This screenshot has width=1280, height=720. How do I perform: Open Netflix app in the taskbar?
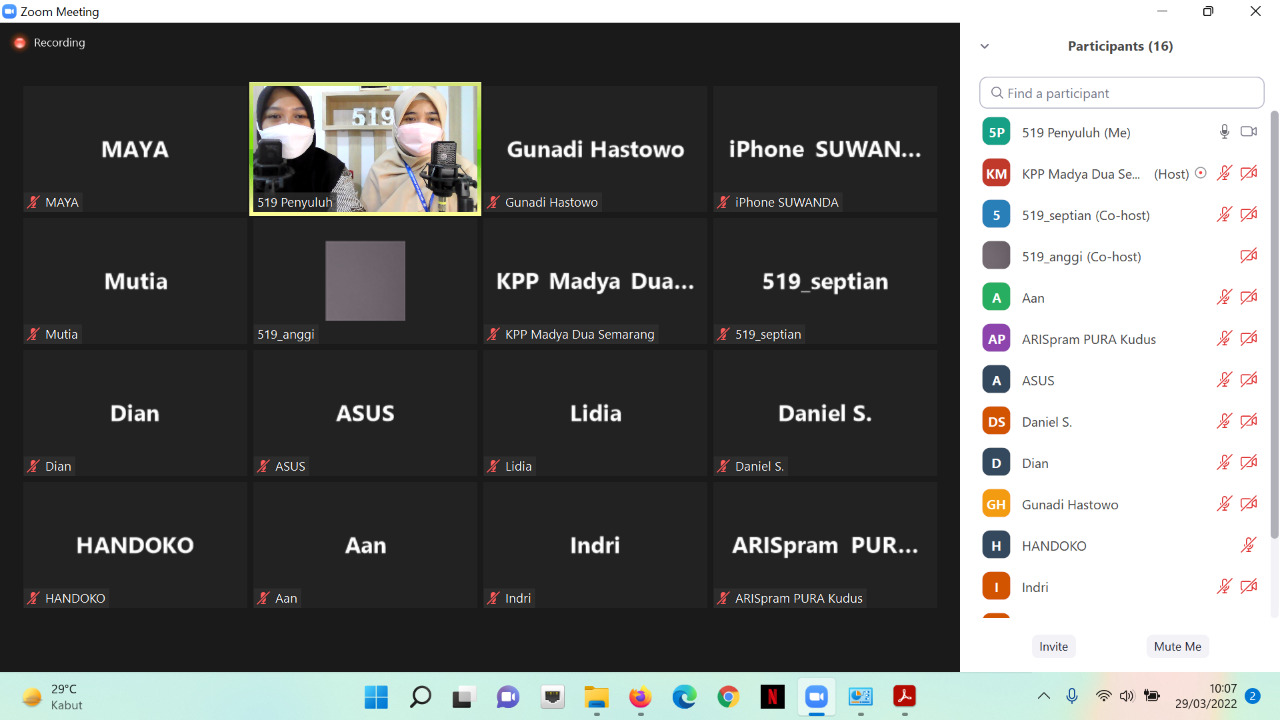772,697
